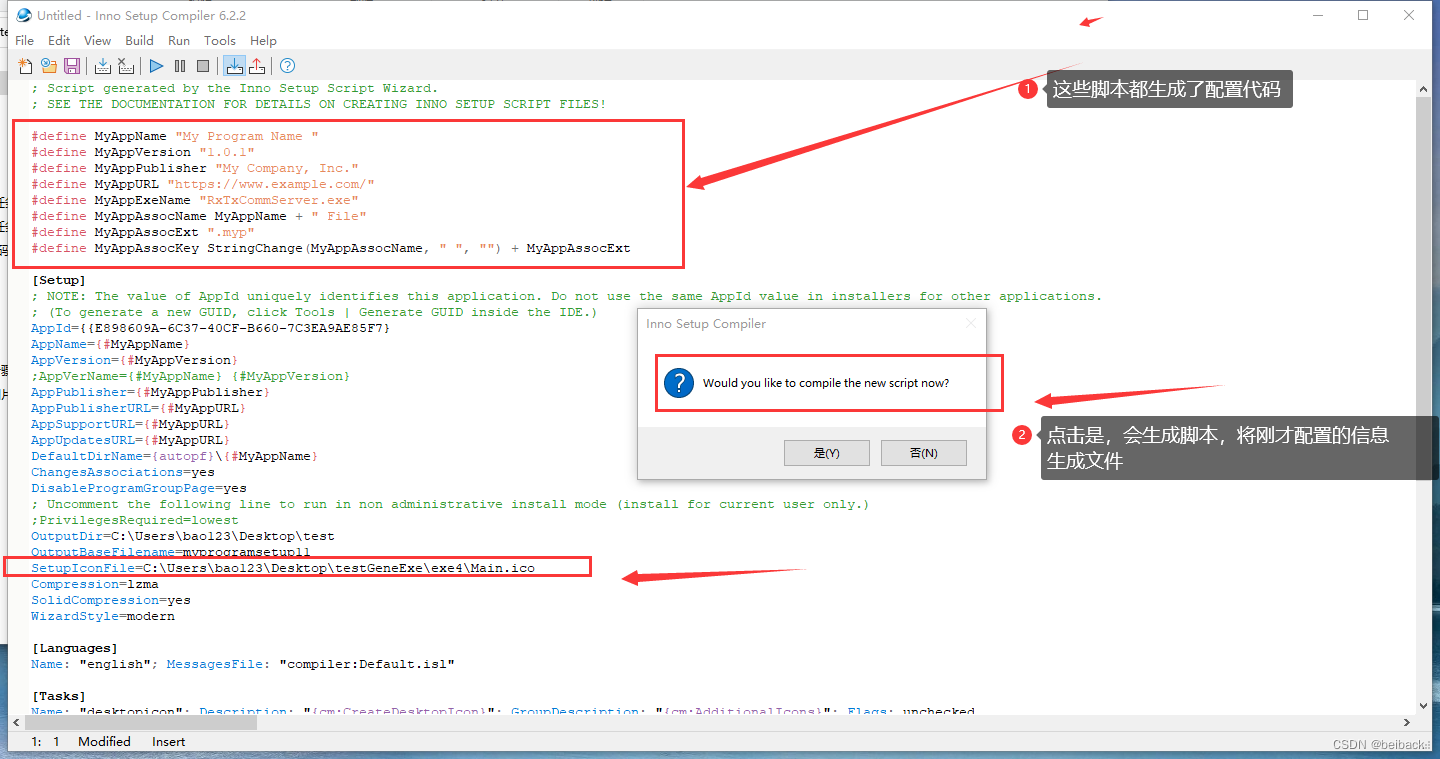Open the Edit menu
This screenshot has height=759, width=1440.
pos(59,40)
